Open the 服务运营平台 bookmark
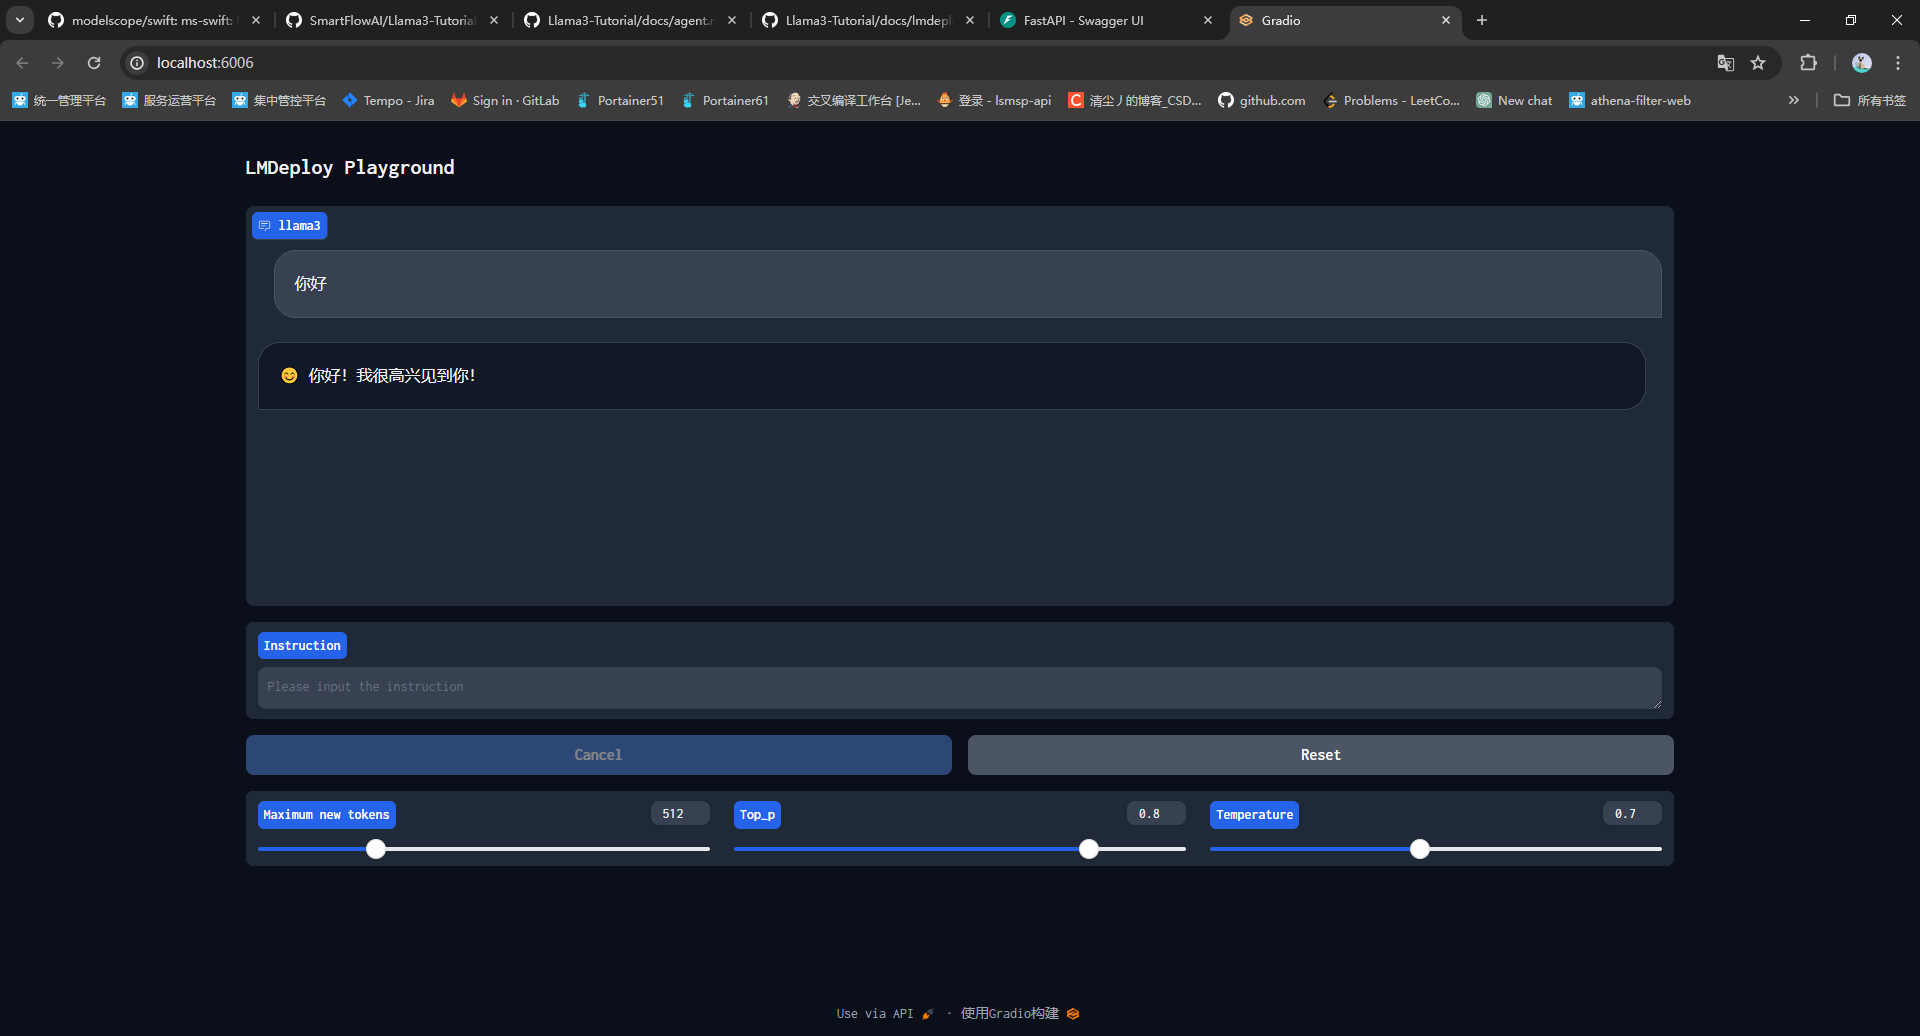Image resolution: width=1920 pixels, height=1036 pixels. (x=169, y=100)
